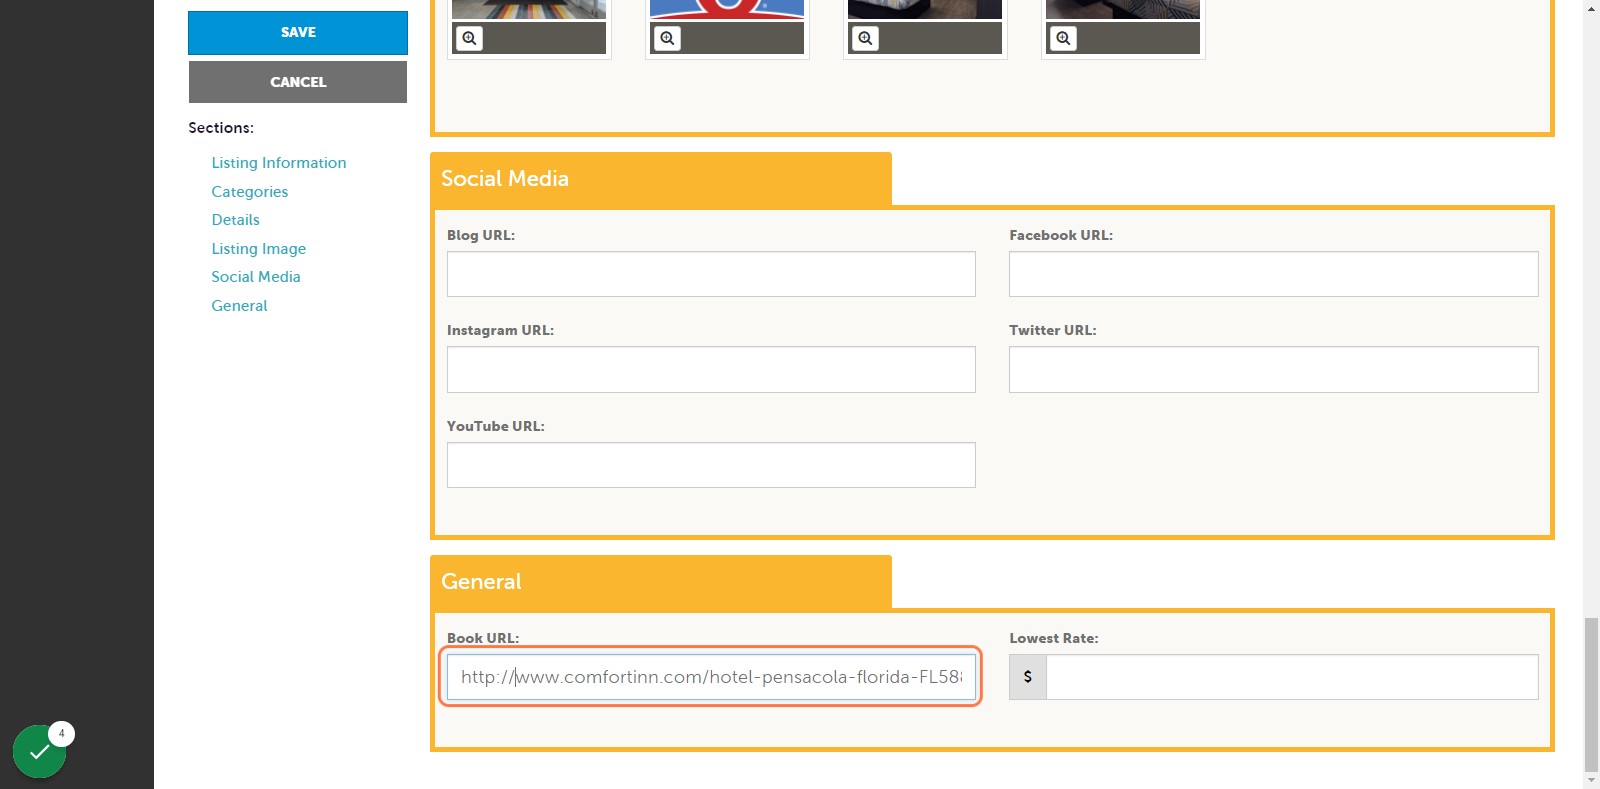
Task: Click the Lowest Rate: label
Action: coord(1054,638)
